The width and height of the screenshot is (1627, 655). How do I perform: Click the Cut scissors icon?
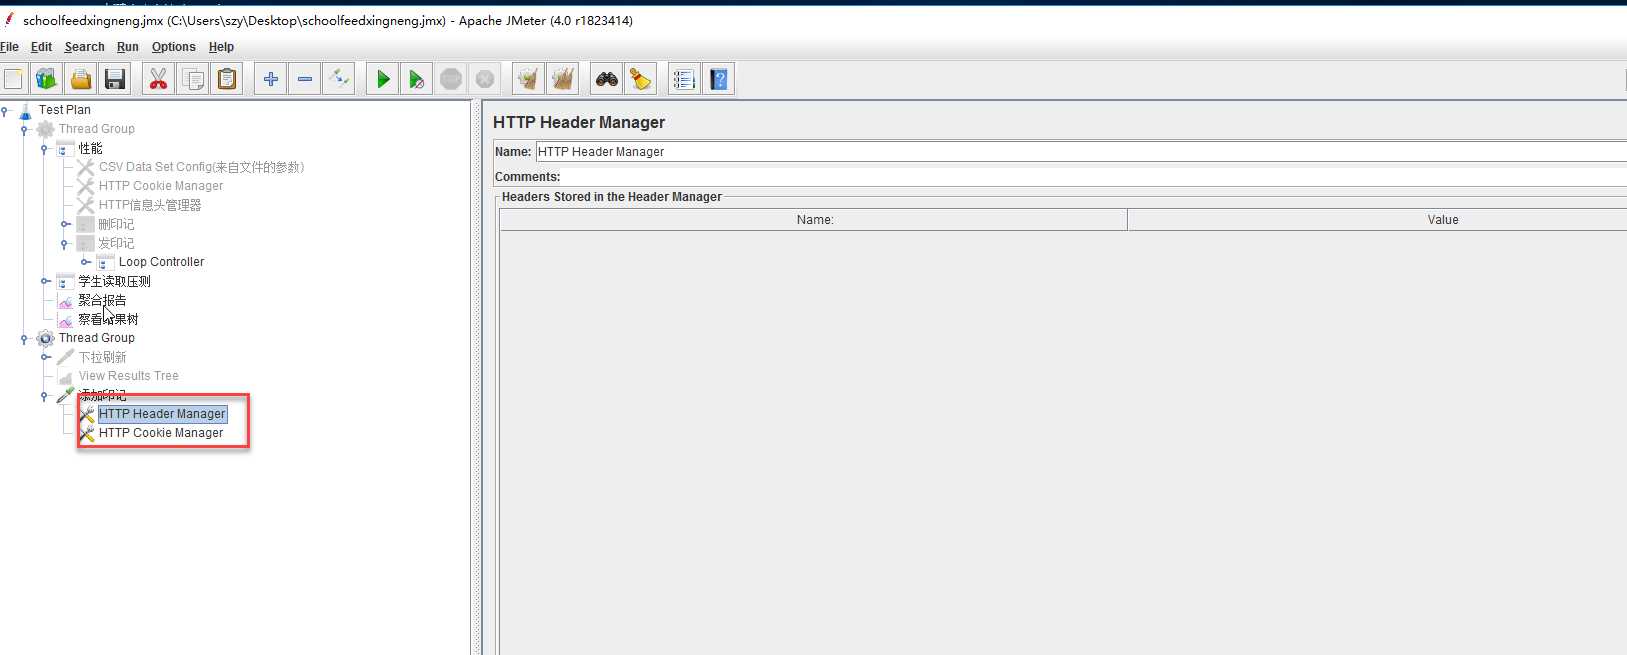[x=158, y=79]
